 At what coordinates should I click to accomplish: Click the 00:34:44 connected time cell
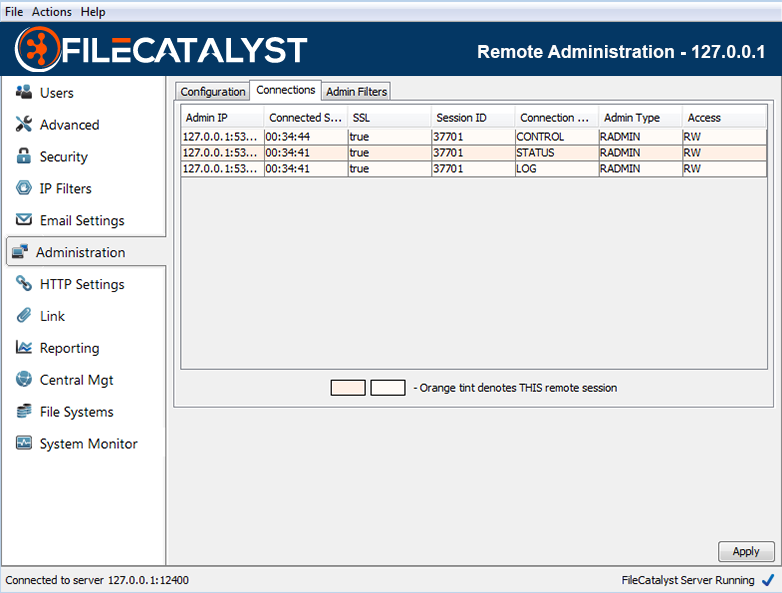coord(306,137)
